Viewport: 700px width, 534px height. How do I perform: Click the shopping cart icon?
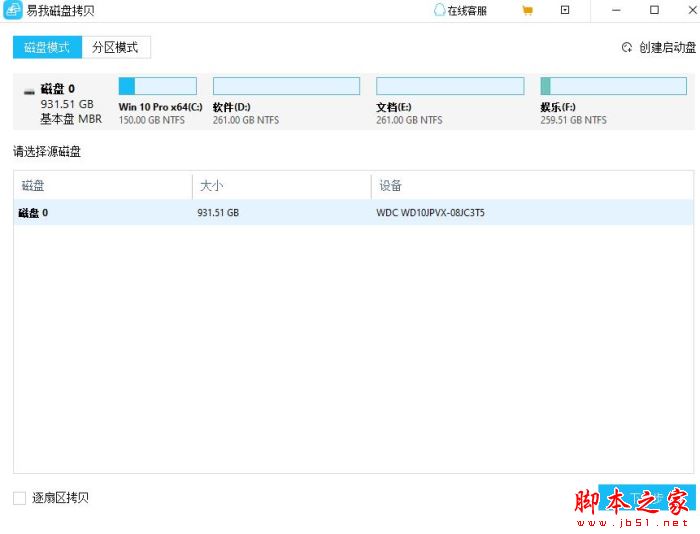[x=527, y=10]
